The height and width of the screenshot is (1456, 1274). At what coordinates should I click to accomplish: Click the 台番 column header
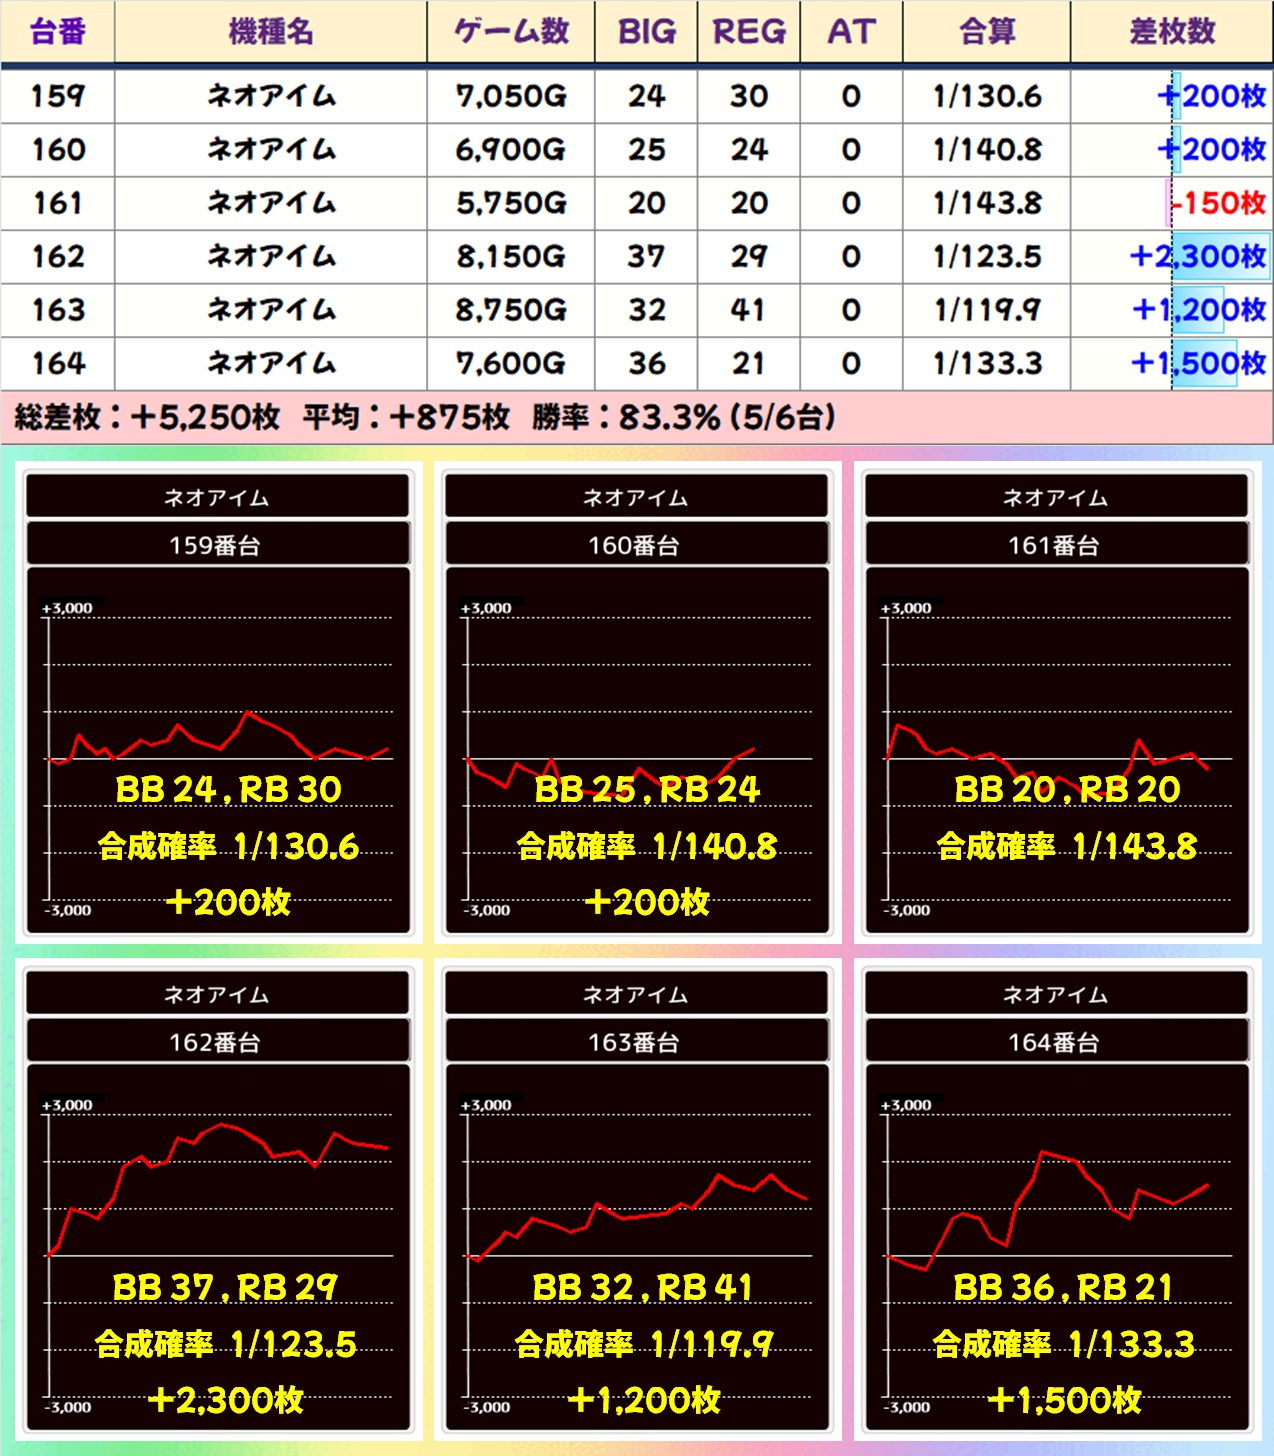(x=58, y=32)
